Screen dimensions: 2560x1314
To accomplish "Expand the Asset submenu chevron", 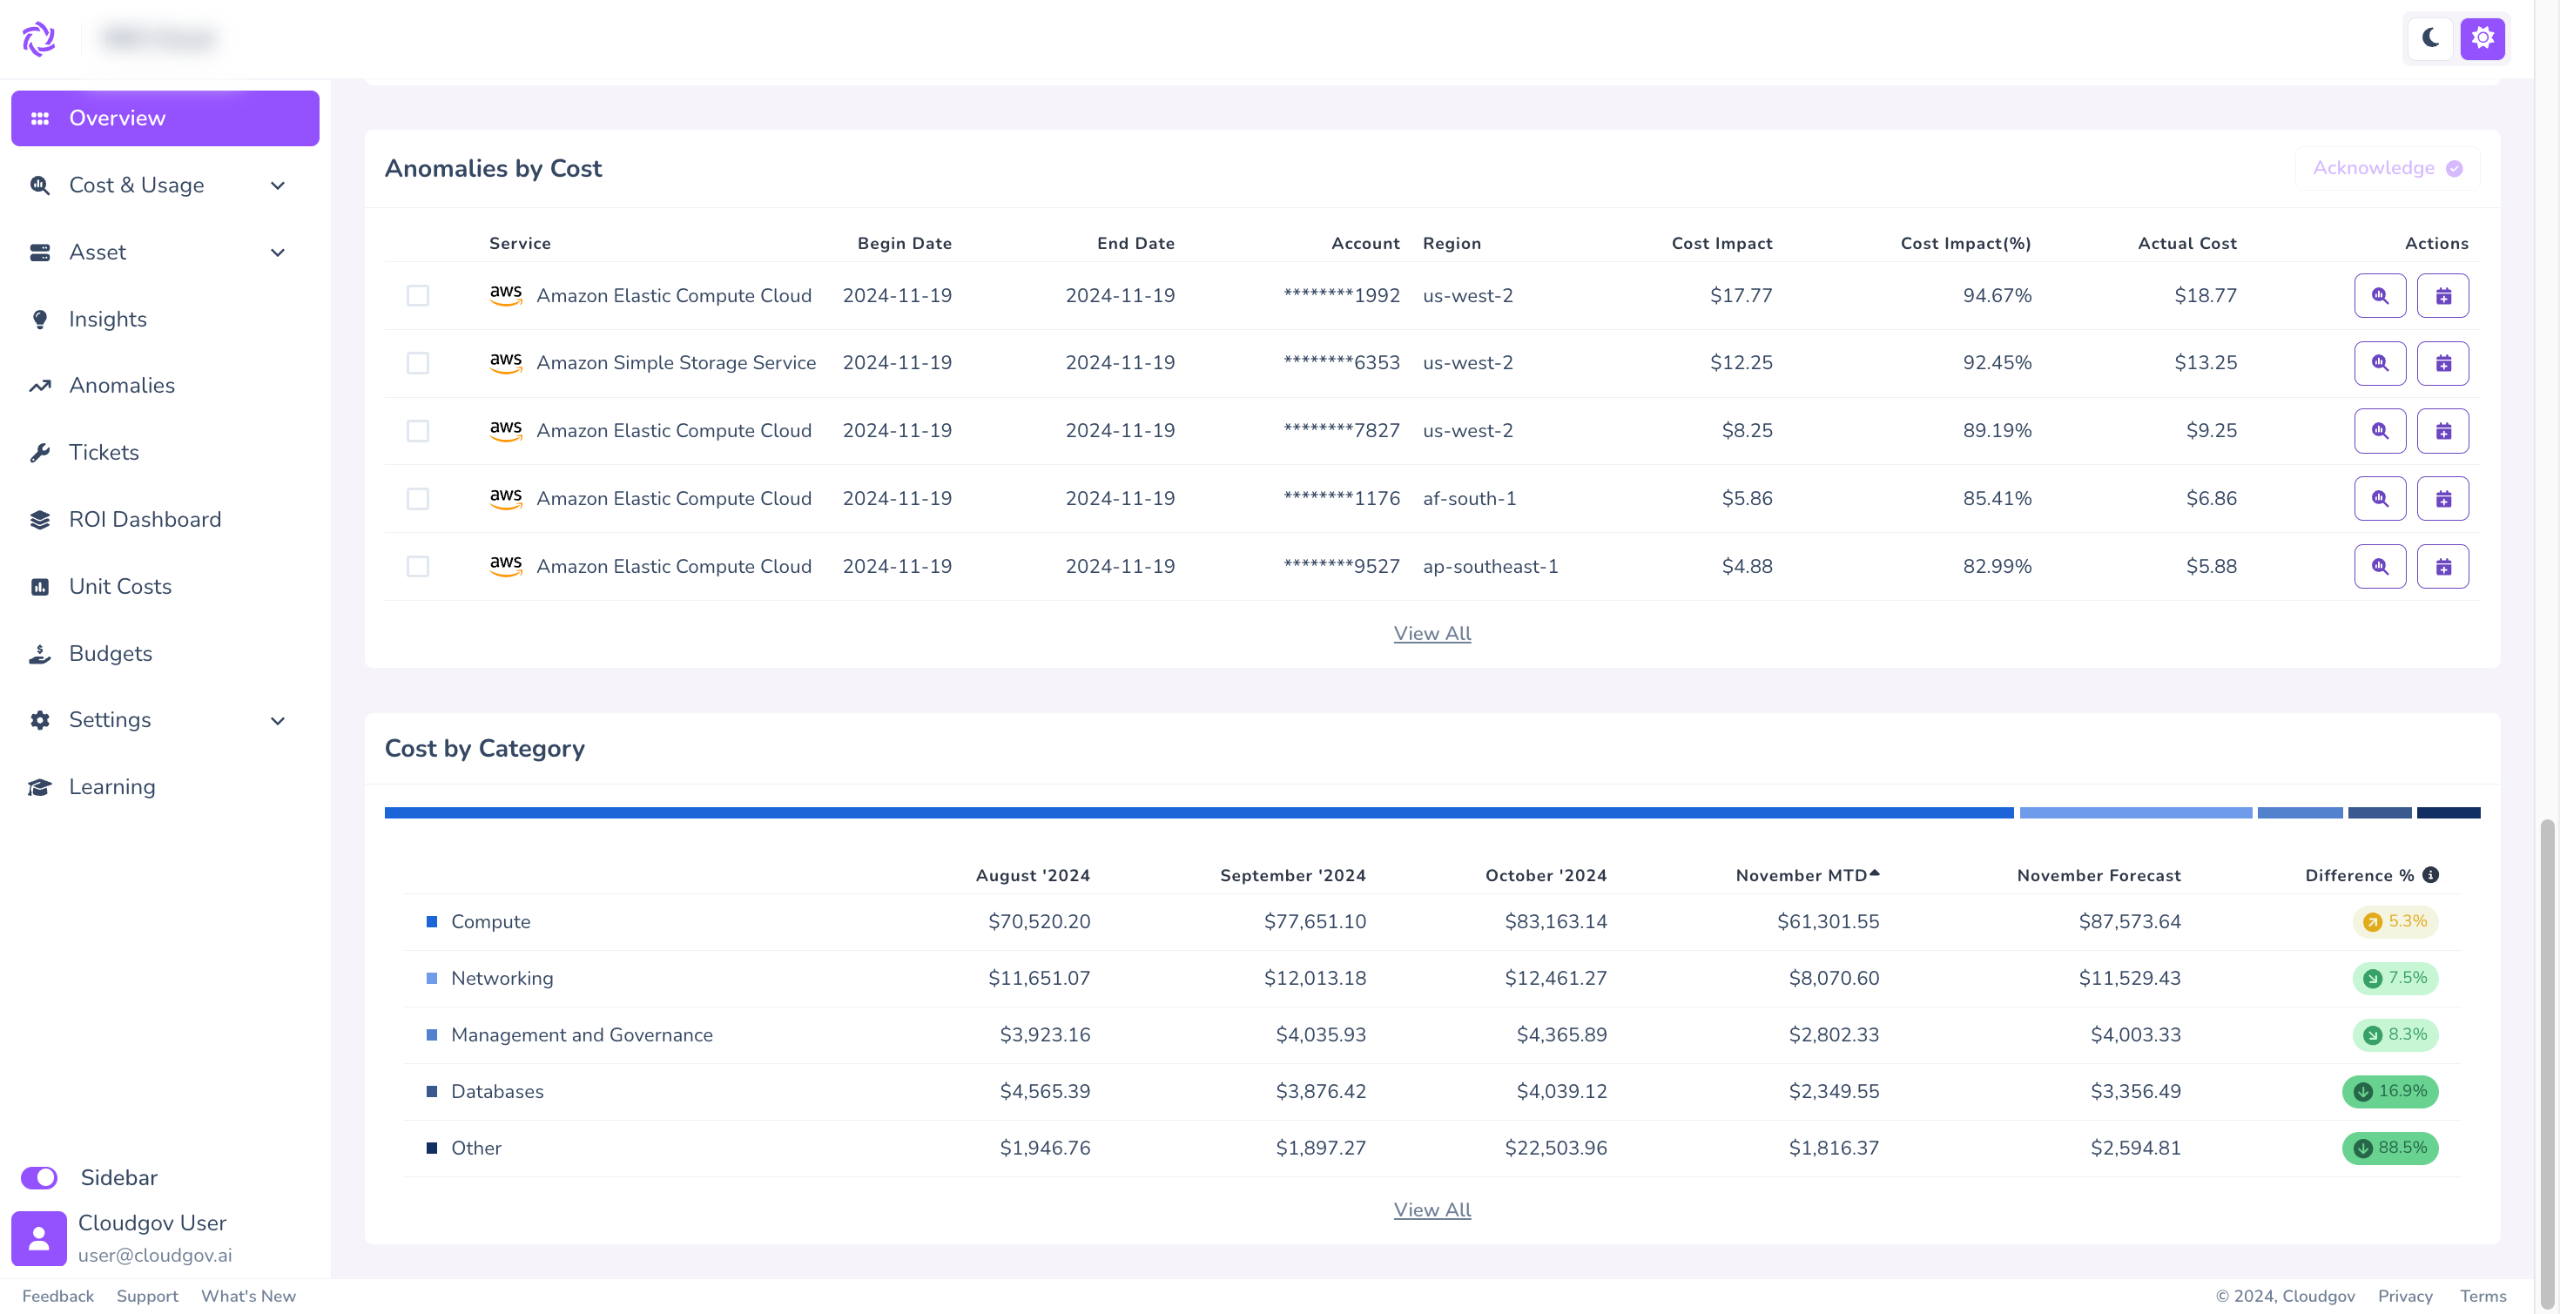I will 278,253.
